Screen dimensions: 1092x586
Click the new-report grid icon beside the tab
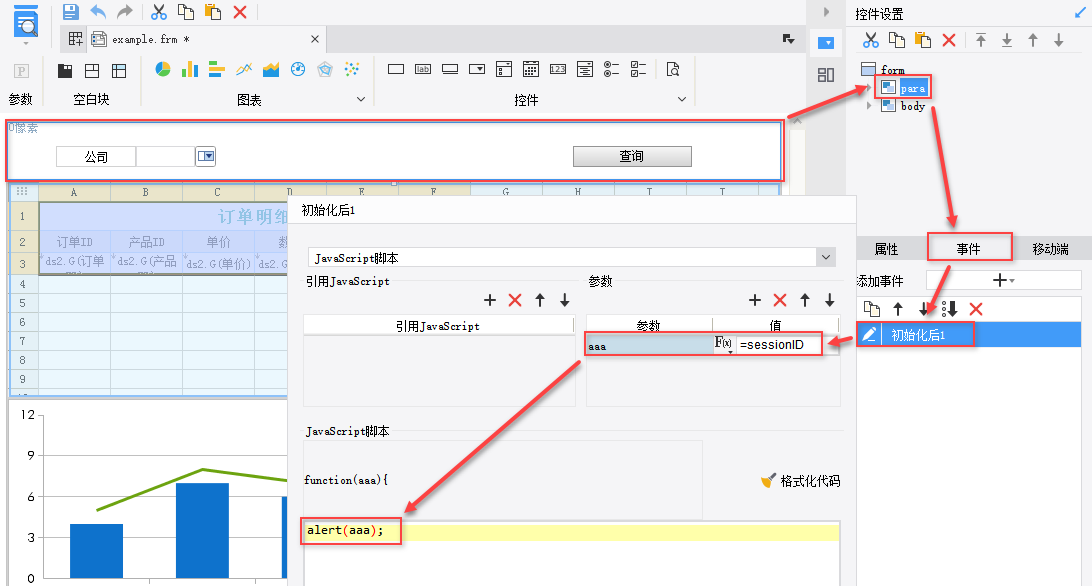point(75,39)
